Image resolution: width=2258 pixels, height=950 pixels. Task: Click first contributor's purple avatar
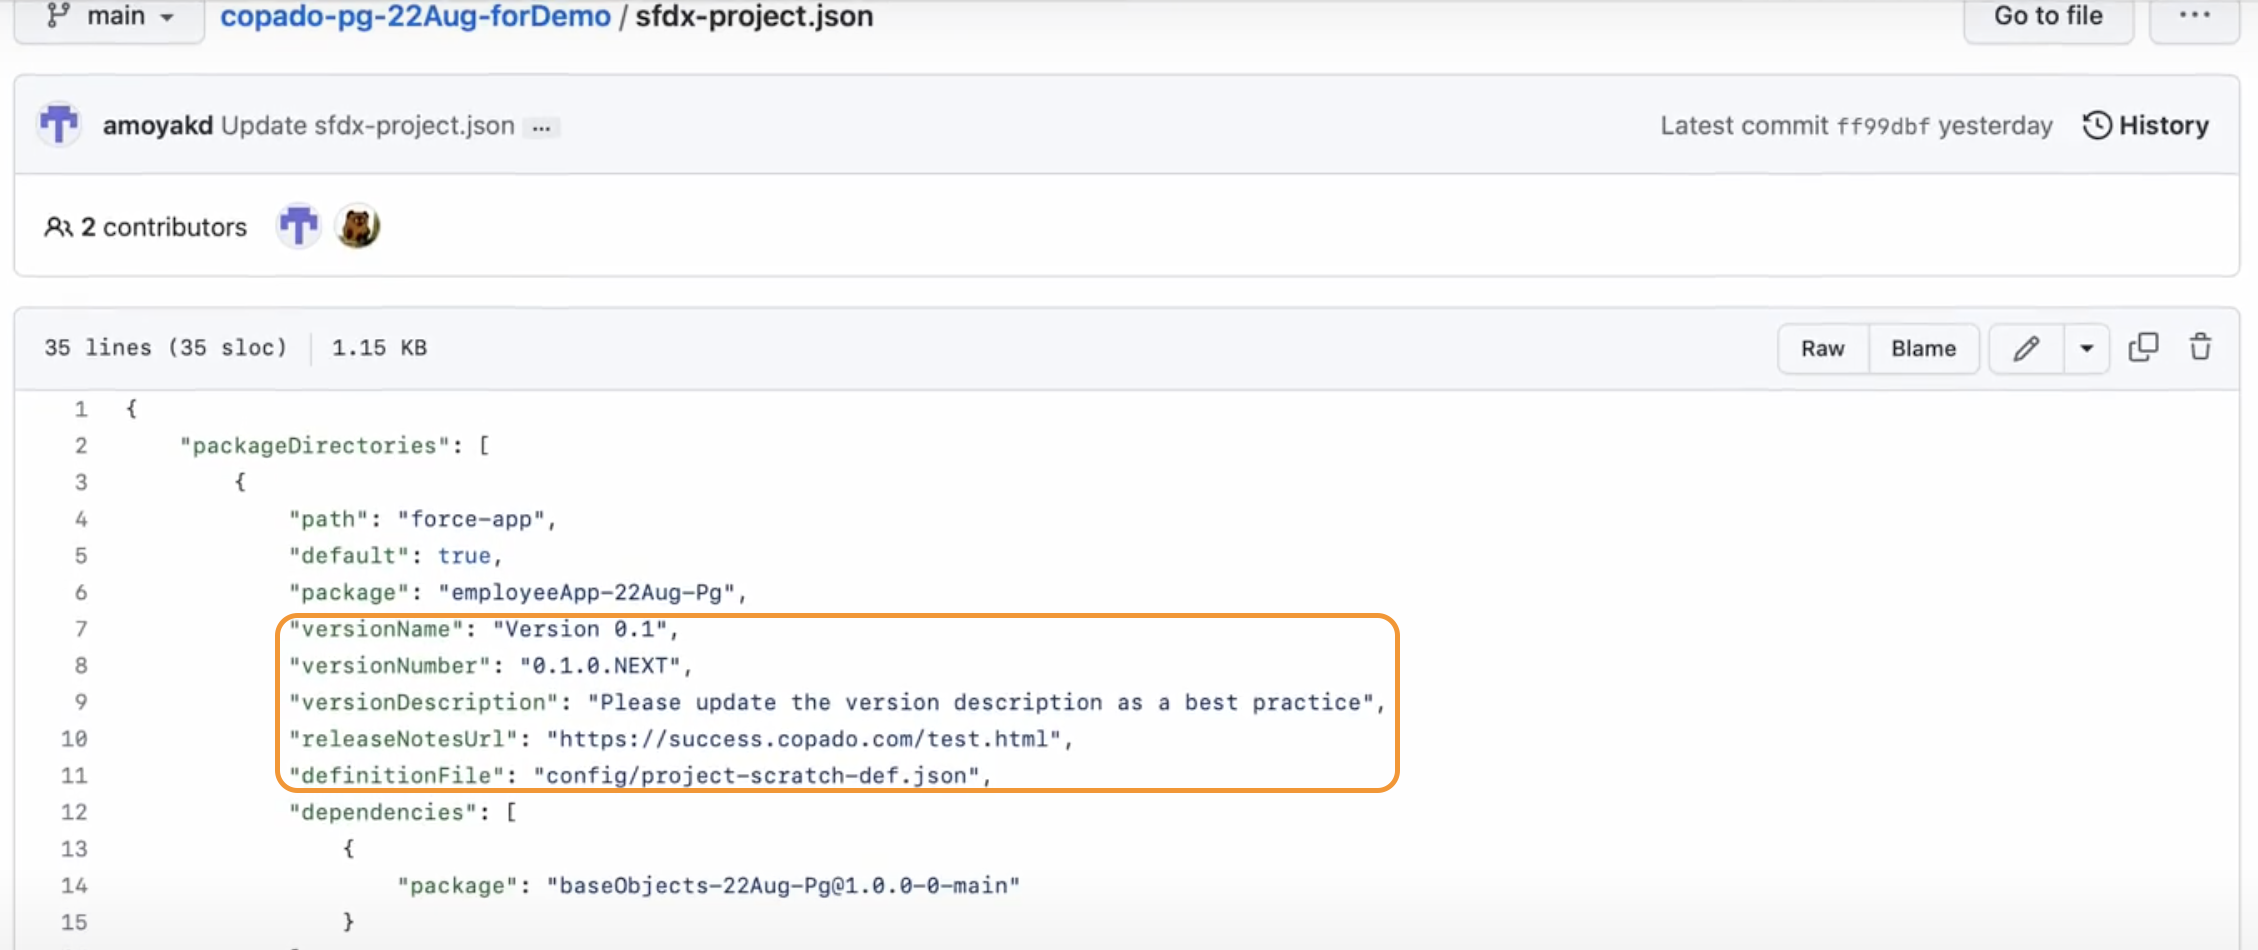click(298, 227)
